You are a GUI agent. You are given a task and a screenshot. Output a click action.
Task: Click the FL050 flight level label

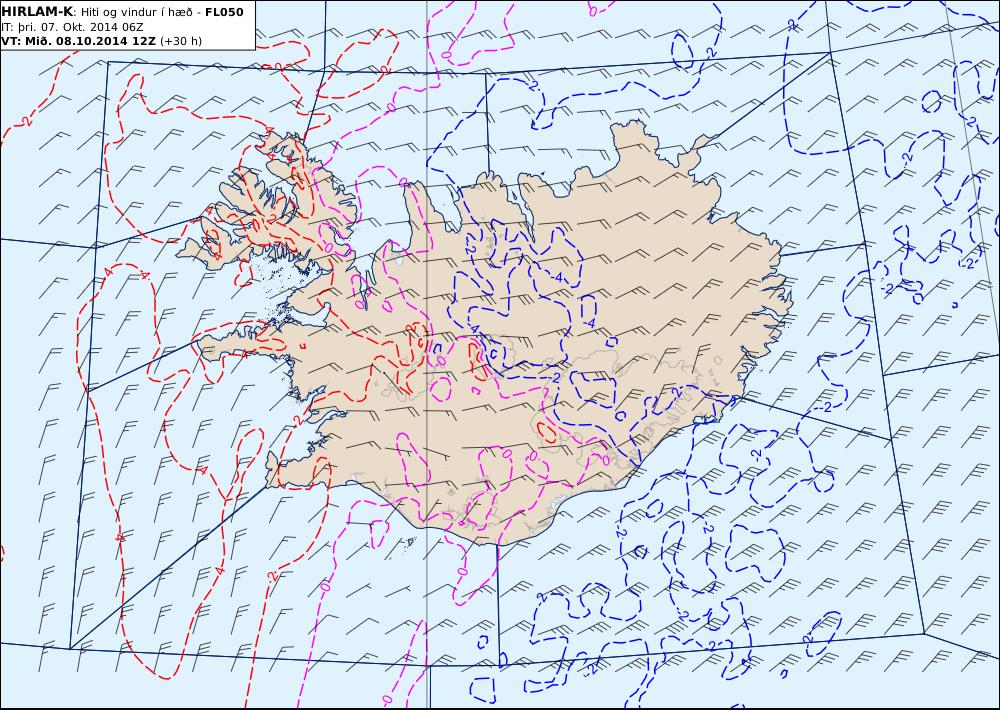[224, 12]
